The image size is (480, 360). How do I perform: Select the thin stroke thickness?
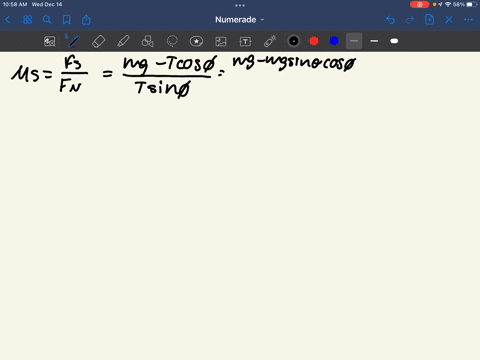tap(354, 41)
